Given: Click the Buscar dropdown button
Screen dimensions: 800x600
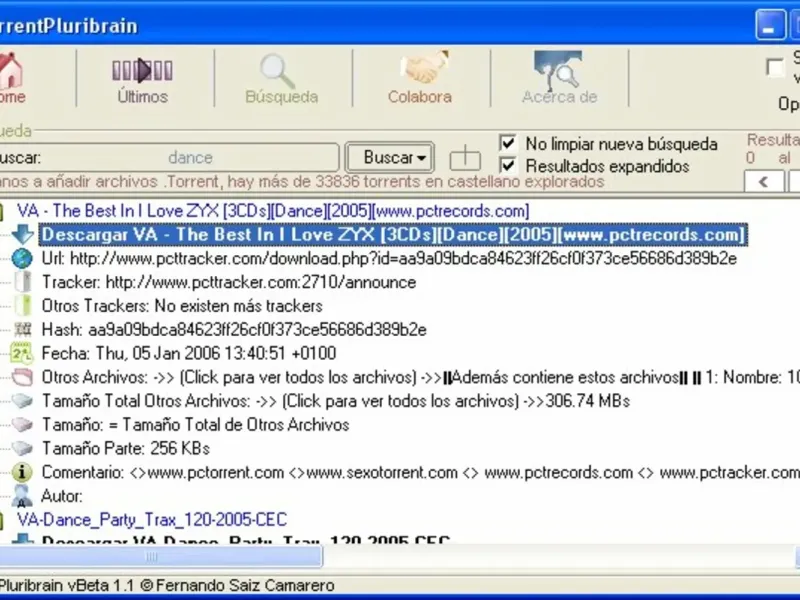Looking at the screenshot, I should [391, 158].
